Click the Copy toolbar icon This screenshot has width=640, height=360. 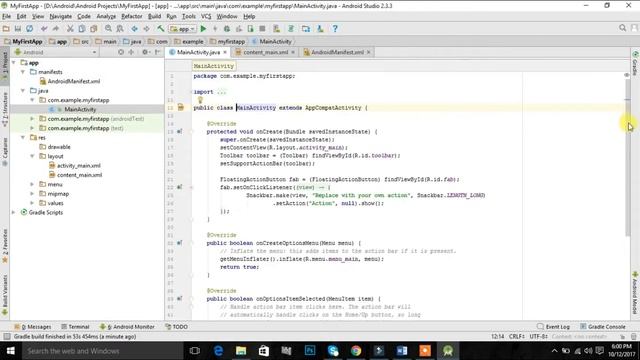coord(82,29)
